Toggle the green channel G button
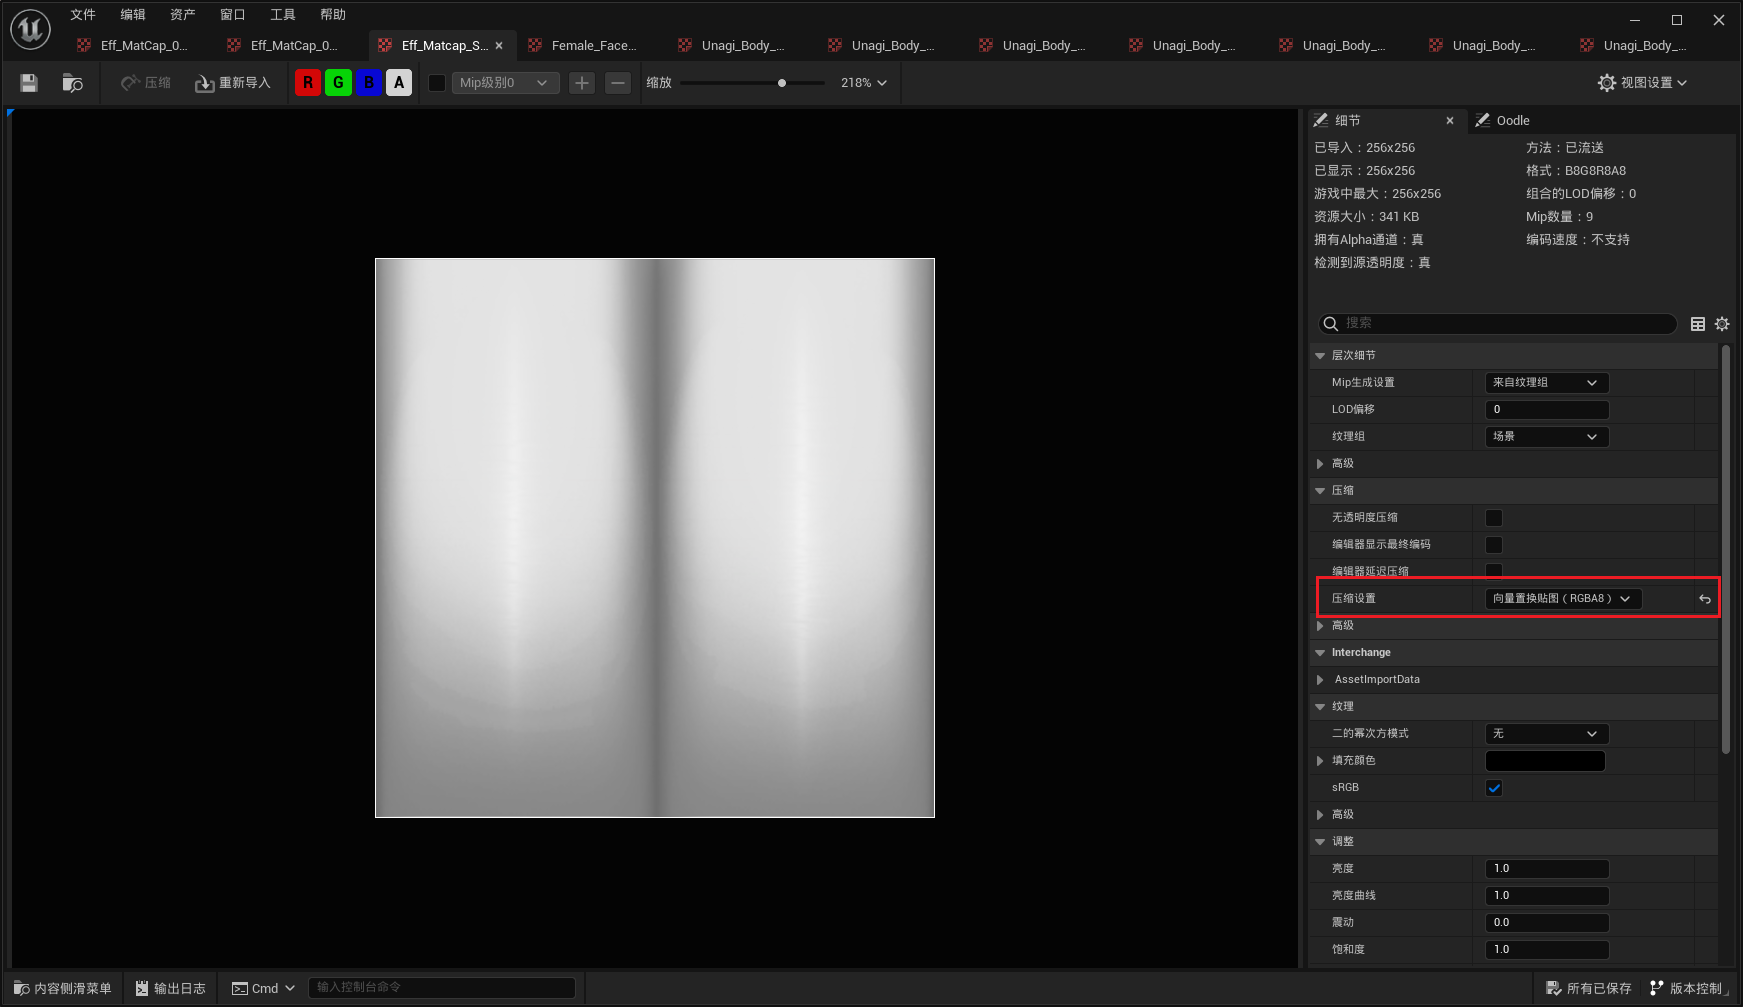Image resolution: width=1743 pixels, height=1007 pixels. (x=338, y=83)
